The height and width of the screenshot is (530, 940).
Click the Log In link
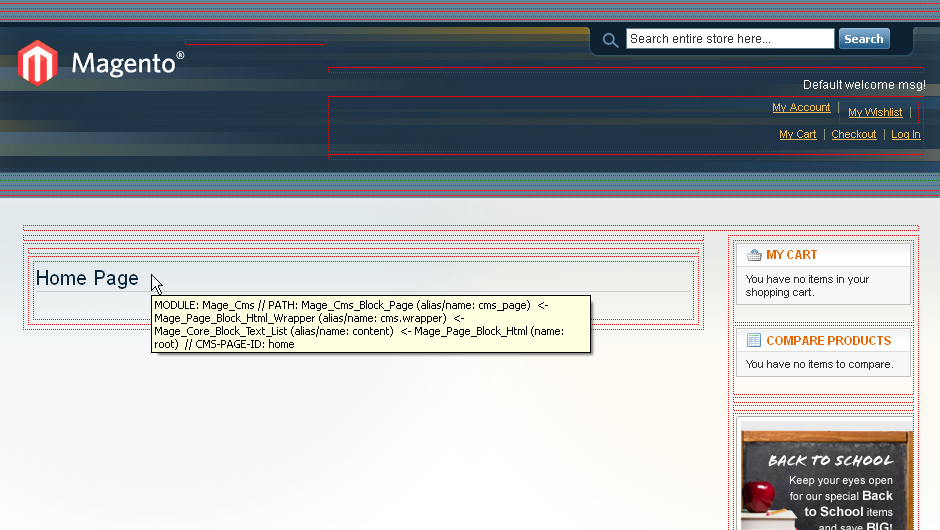tap(905, 135)
